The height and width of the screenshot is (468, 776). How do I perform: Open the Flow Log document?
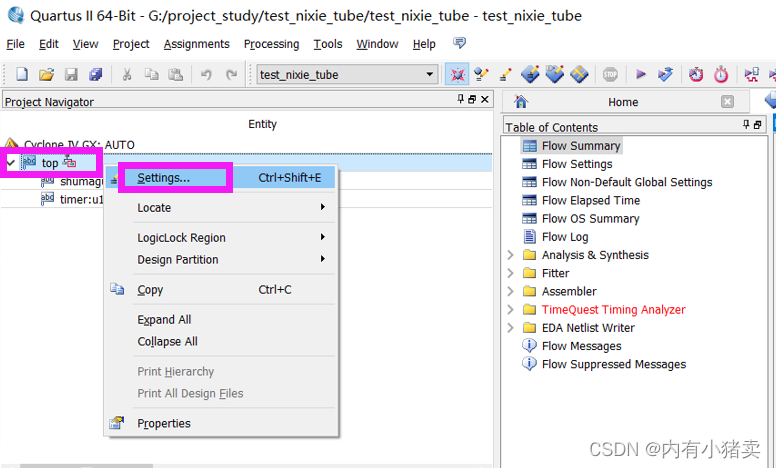[x=565, y=237]
